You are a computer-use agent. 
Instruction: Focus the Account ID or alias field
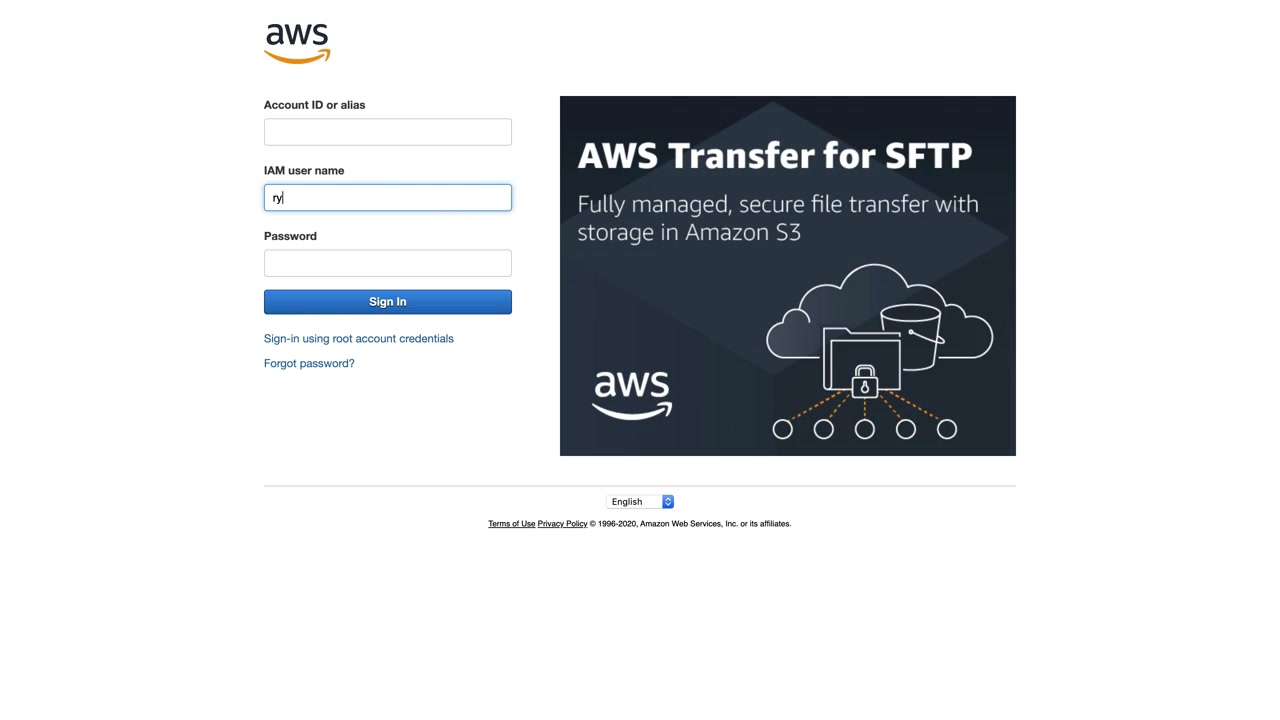(x=388, y=132)
